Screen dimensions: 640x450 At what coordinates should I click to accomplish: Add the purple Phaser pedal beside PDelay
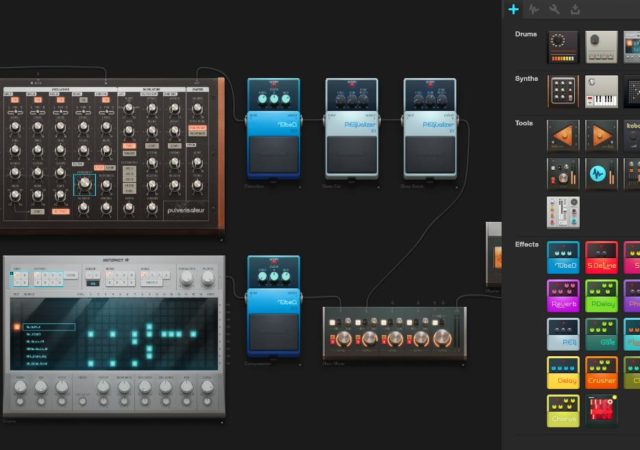(x=632, y=296)
